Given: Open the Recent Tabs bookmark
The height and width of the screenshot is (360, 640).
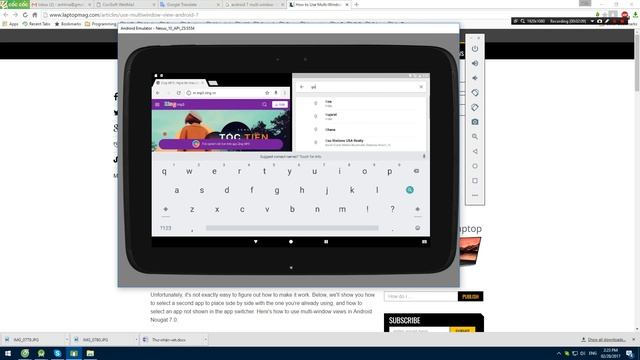Looking at the screenshot, I should pyautogui.click(x=36, y=24).
